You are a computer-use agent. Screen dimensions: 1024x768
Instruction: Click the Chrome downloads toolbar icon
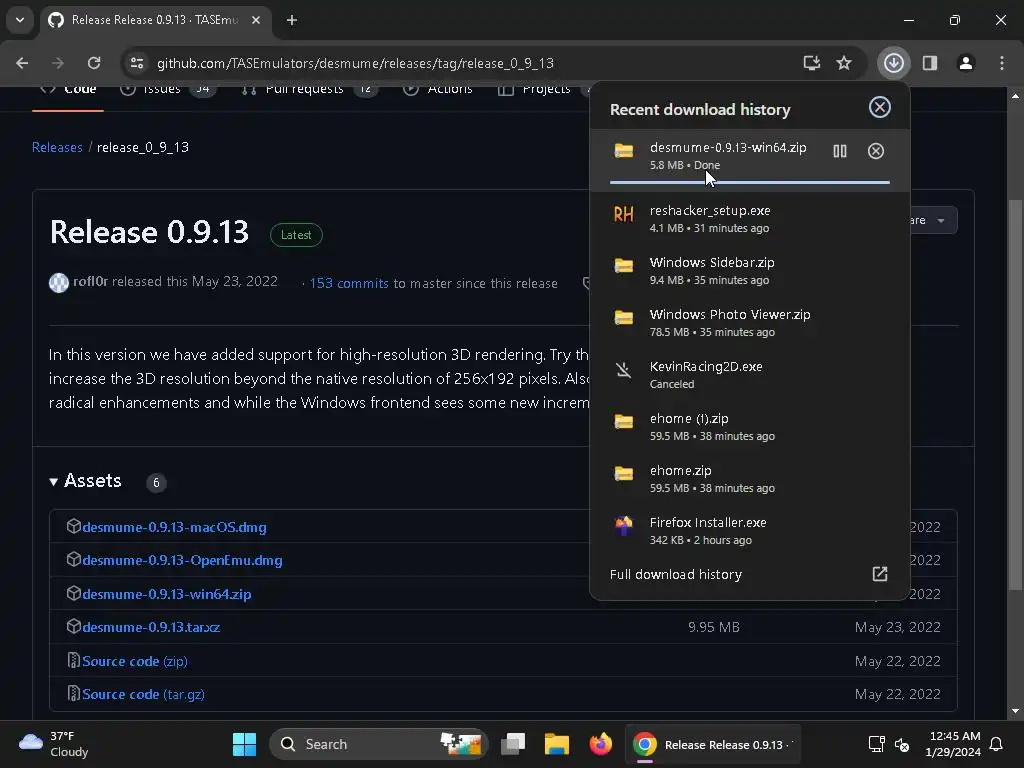click(x=893, y=63)
